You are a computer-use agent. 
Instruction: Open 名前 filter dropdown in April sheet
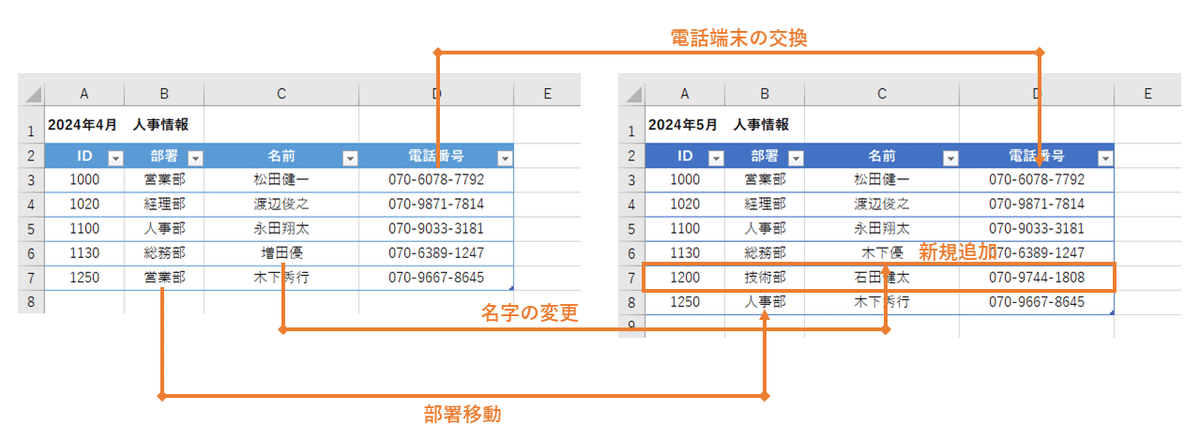coord(349,157)
